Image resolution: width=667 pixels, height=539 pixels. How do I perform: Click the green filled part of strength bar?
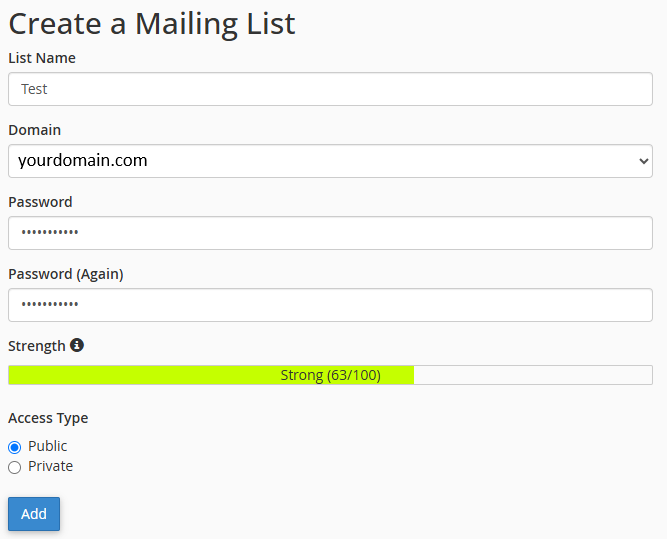click(150, 375)
